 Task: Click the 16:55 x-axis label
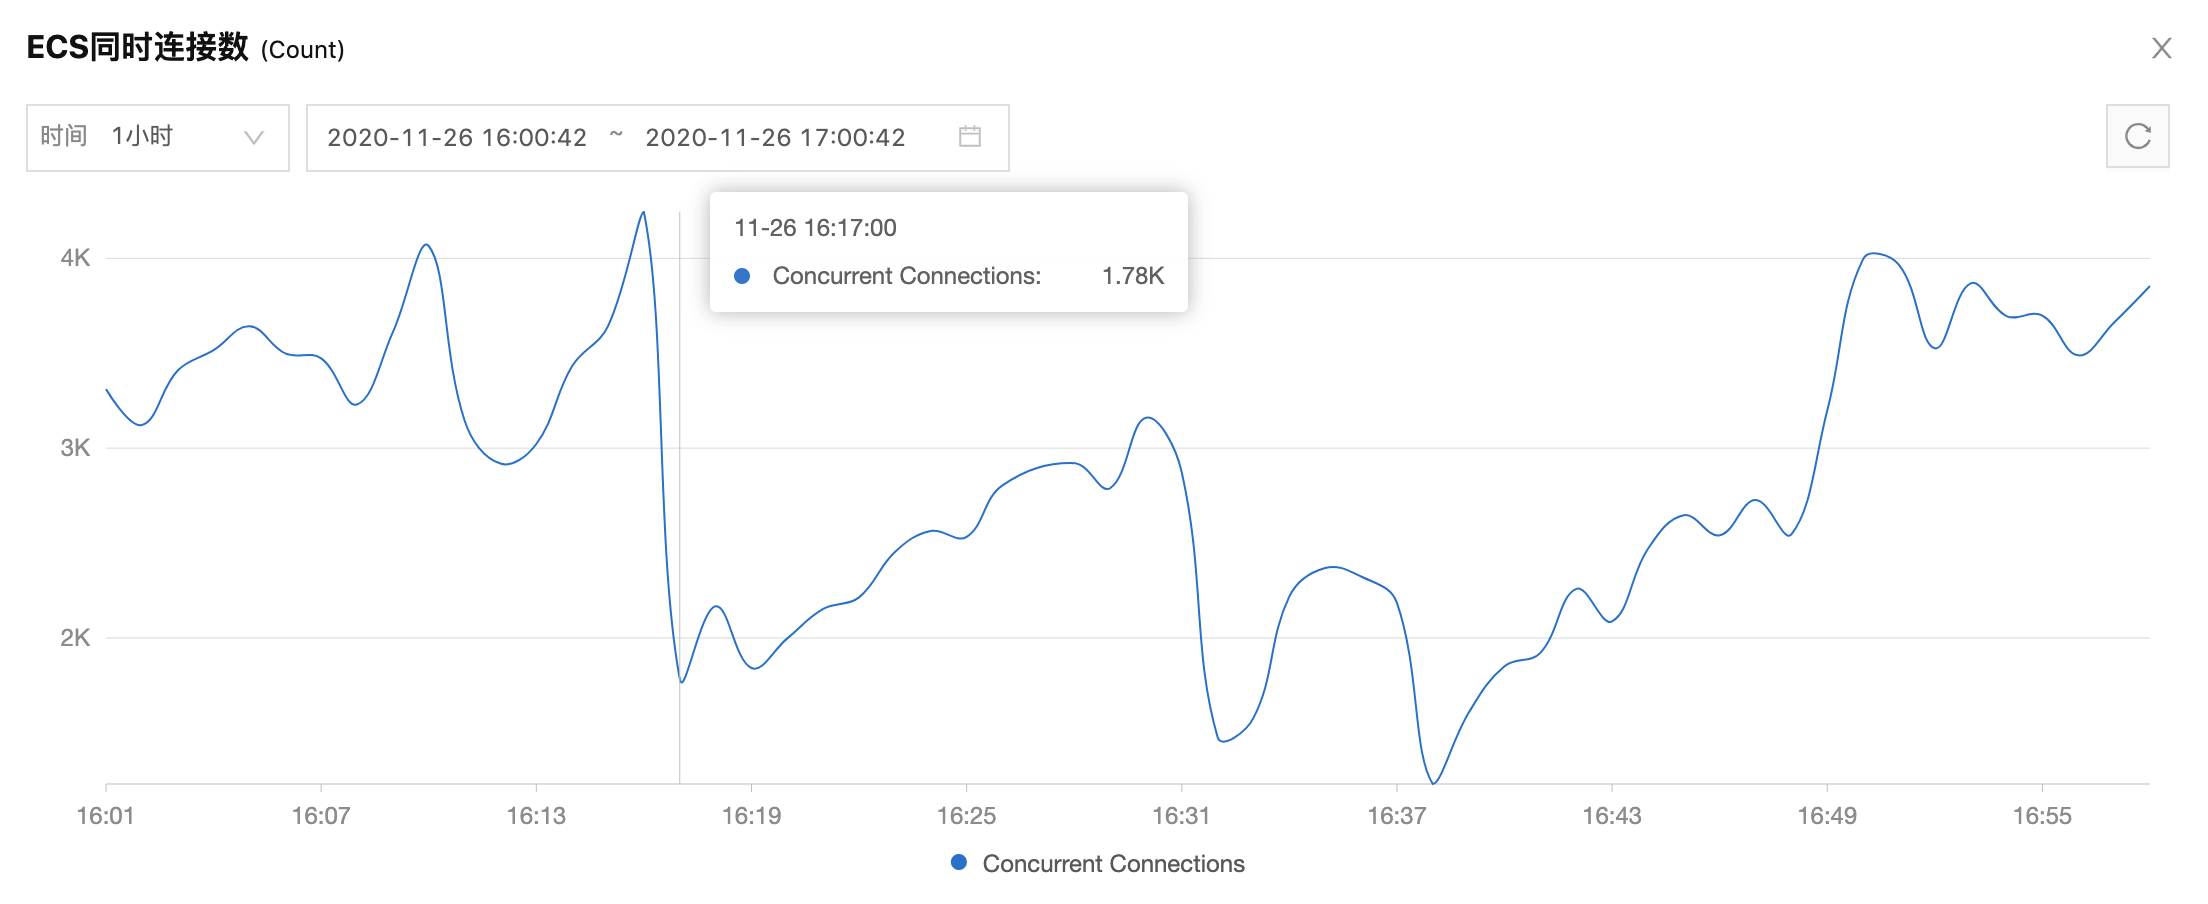[2042, 816]
